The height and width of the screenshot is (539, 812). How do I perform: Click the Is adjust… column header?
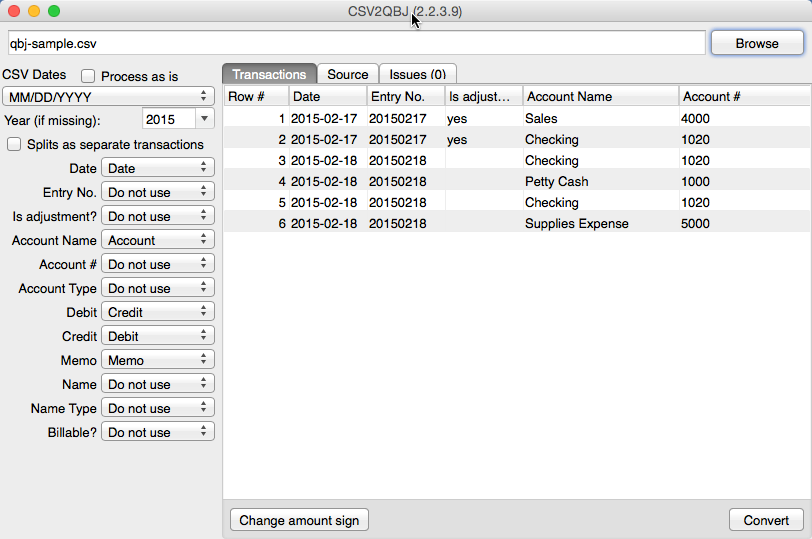484,96
